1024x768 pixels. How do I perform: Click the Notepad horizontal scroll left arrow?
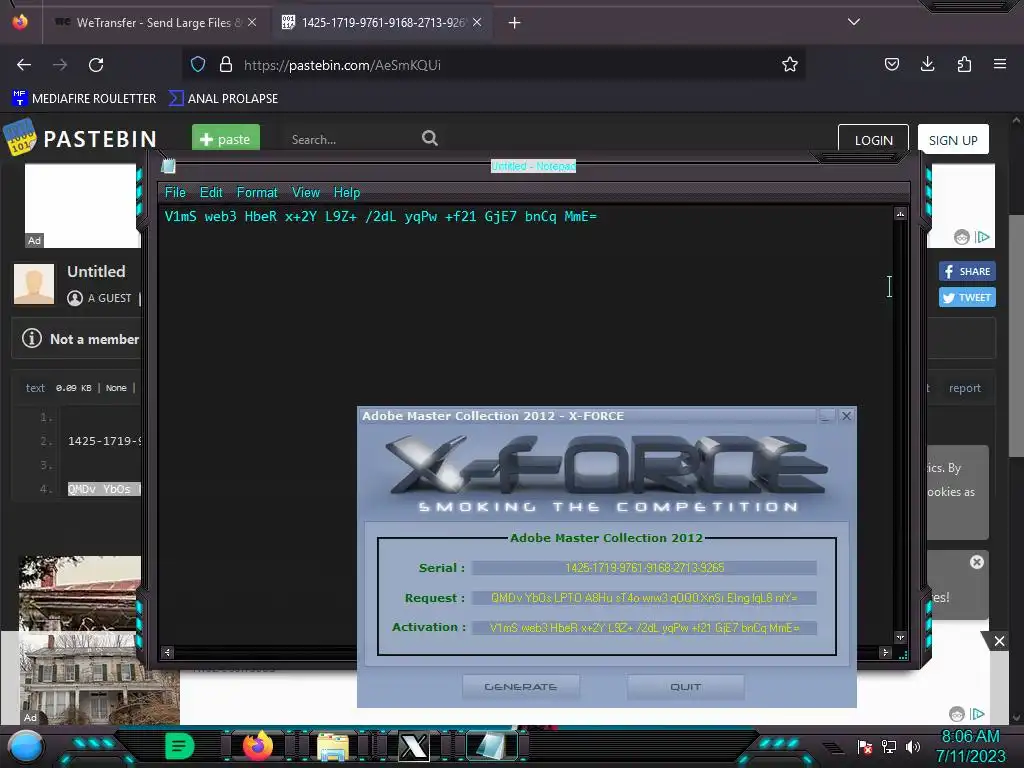167,652
